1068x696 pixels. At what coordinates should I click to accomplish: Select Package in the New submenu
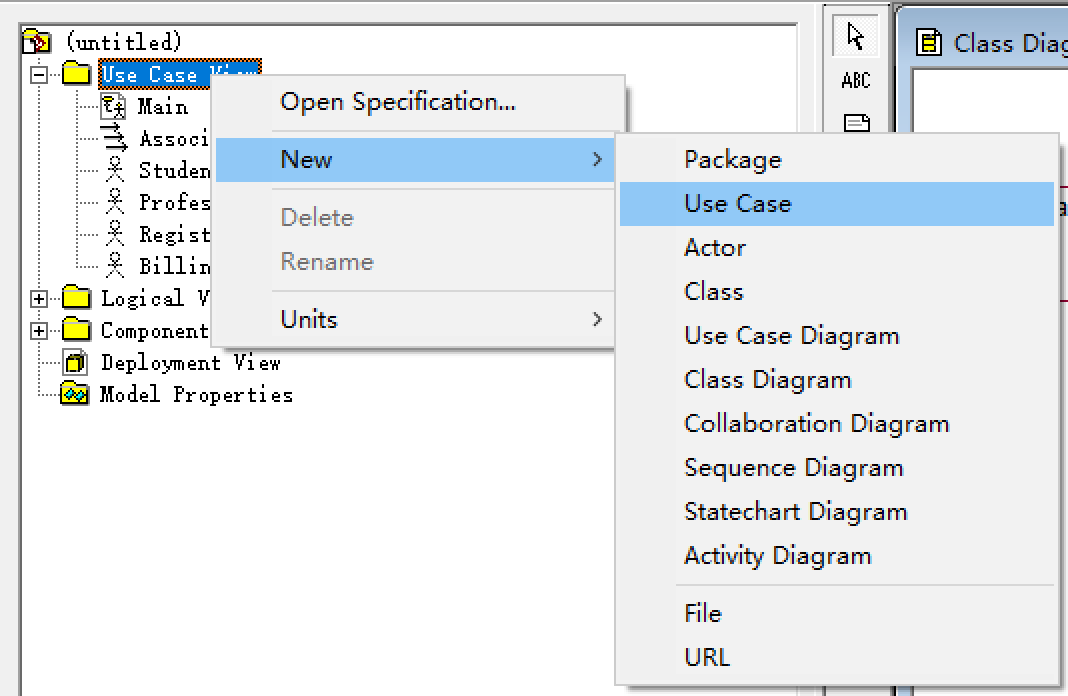pyautogui.click(x=732, y=160)
